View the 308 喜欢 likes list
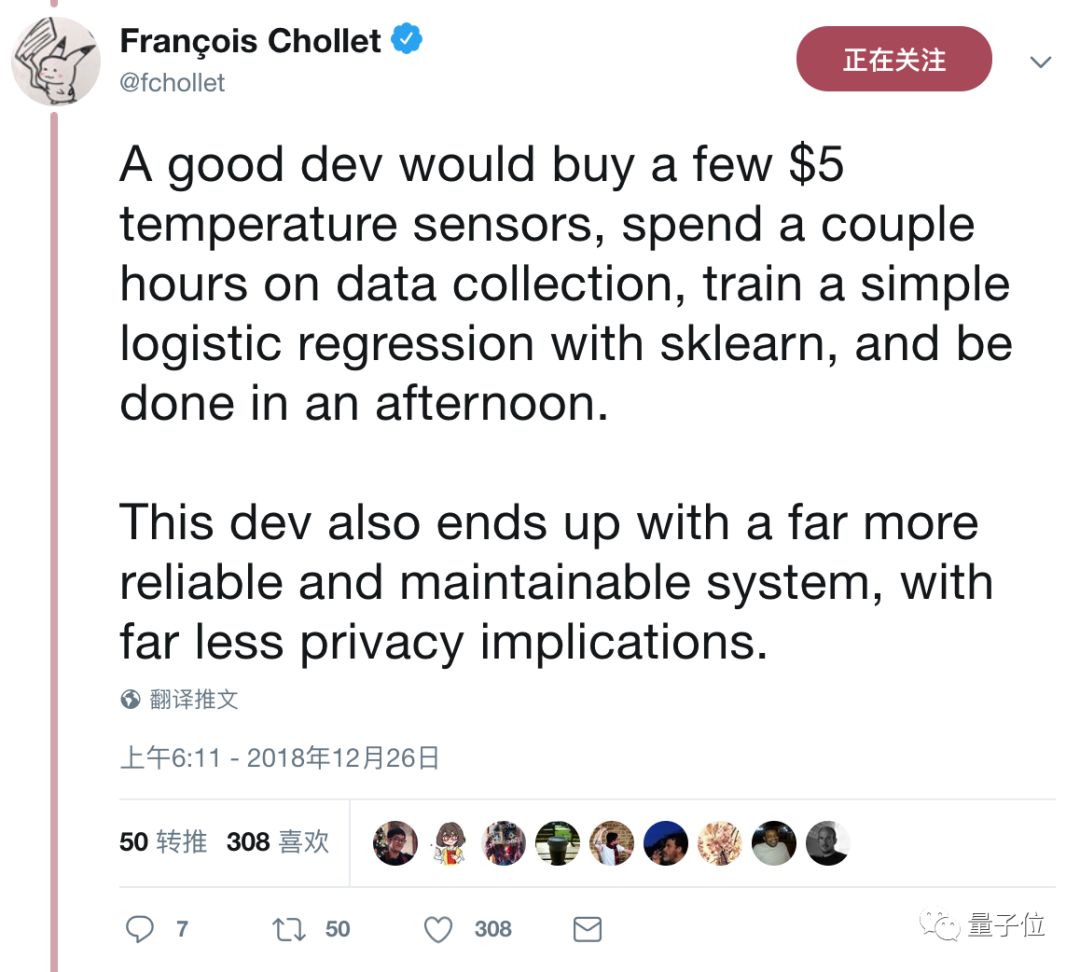The width and height of the screenshot is (1080, 972). coord(277,842)
